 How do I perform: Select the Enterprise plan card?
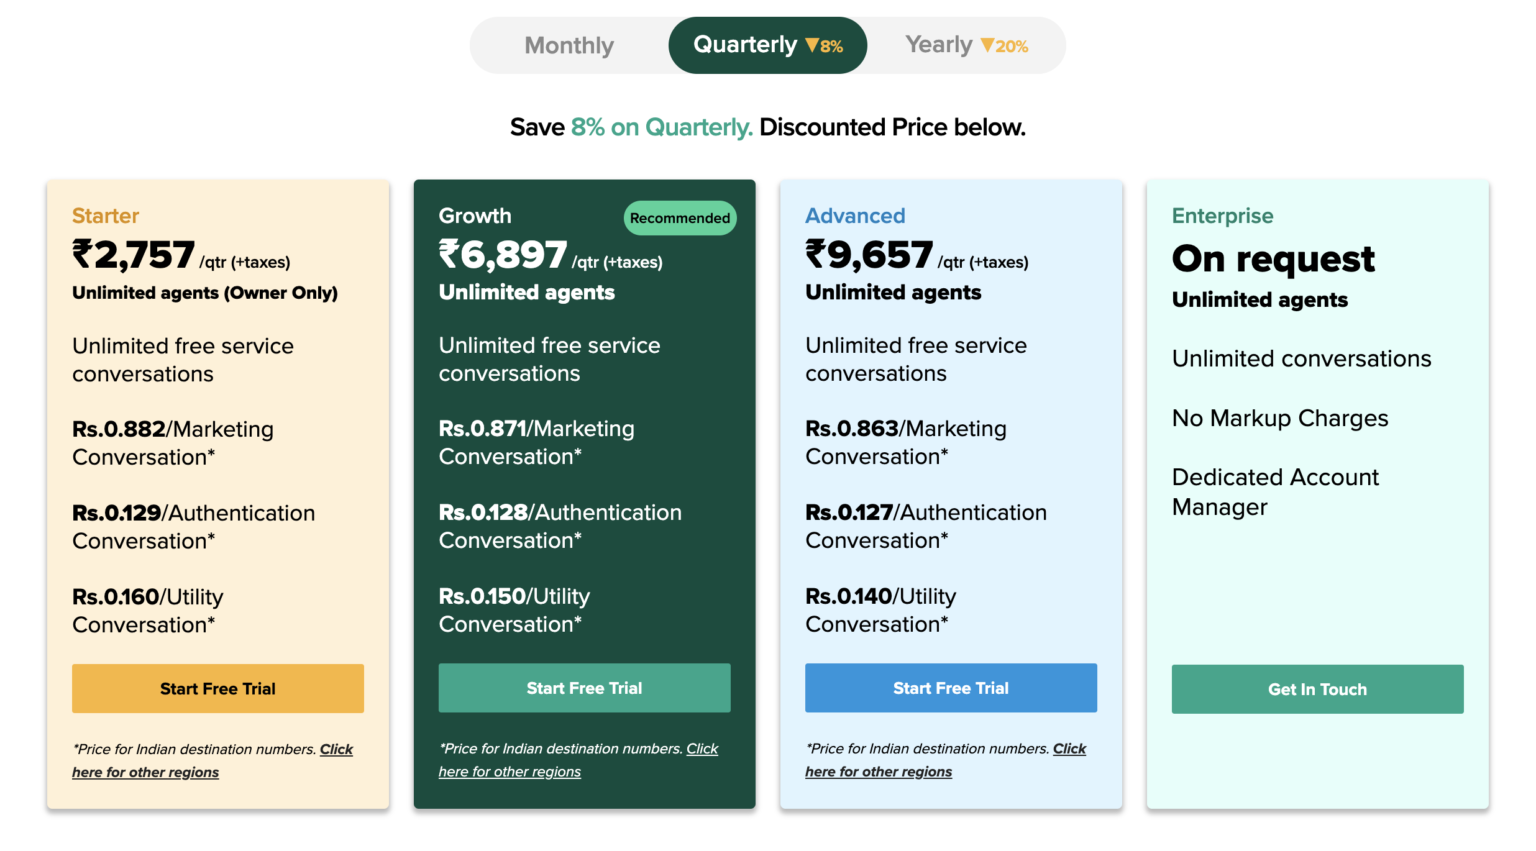click(1222, 216)
